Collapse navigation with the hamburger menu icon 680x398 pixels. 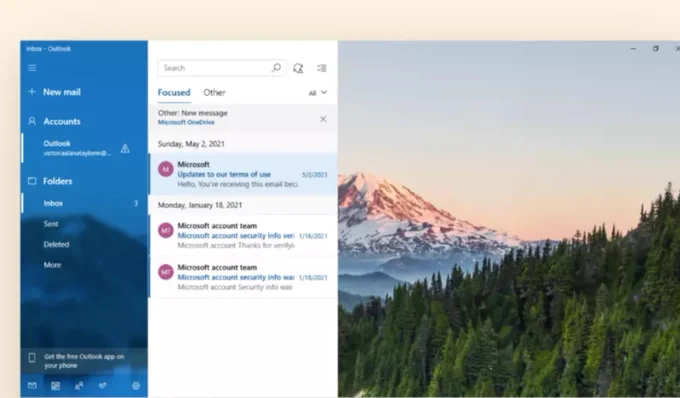point(32,68)
